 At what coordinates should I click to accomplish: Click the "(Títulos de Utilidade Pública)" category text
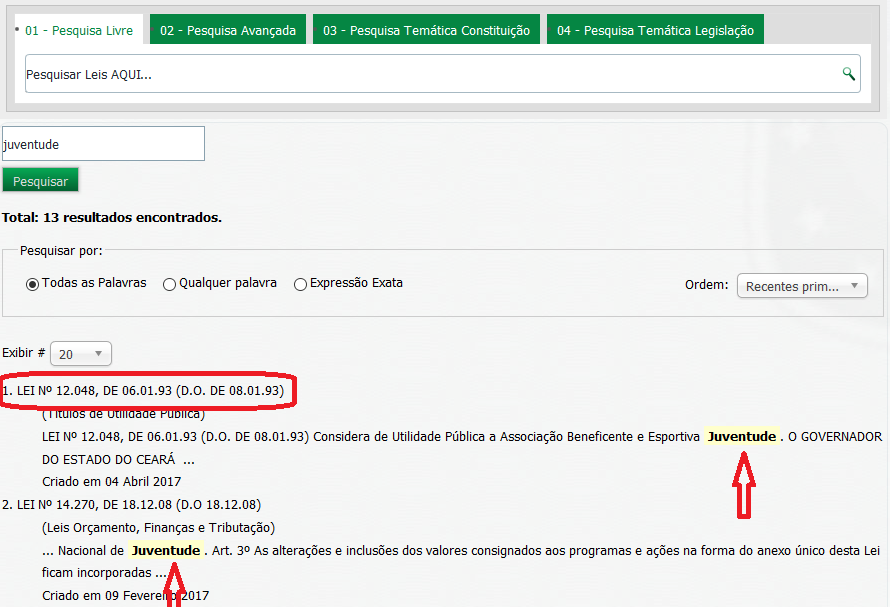[x=122, y=413]
